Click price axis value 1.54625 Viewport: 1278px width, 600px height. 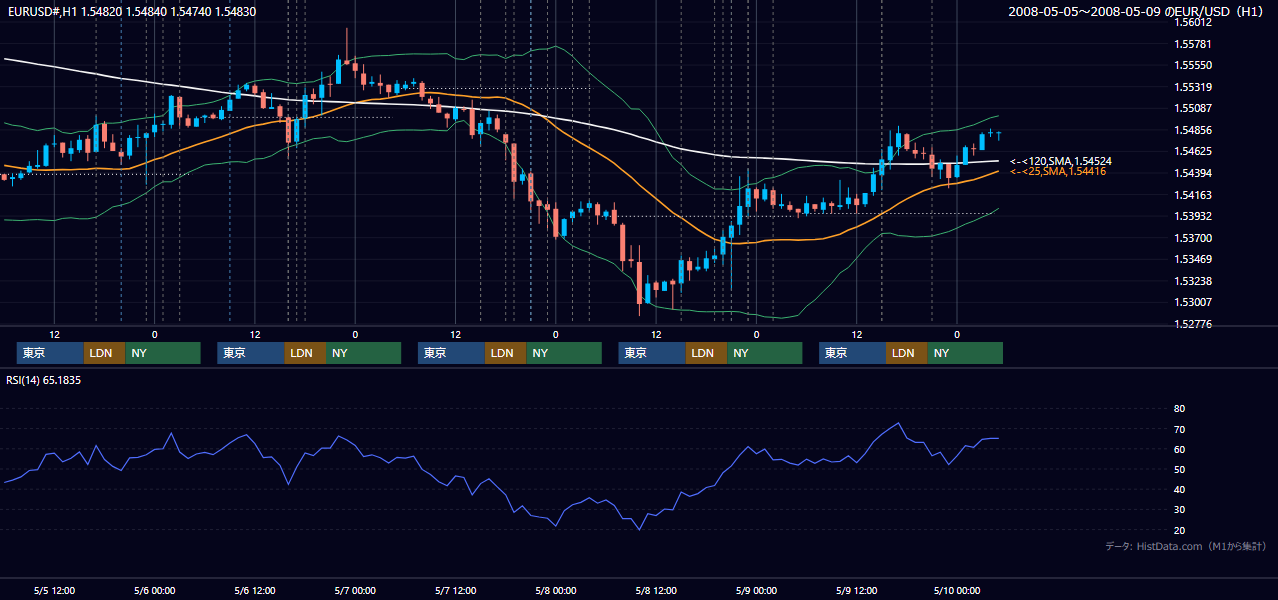pyautogui.click(x=1193, y=152)
